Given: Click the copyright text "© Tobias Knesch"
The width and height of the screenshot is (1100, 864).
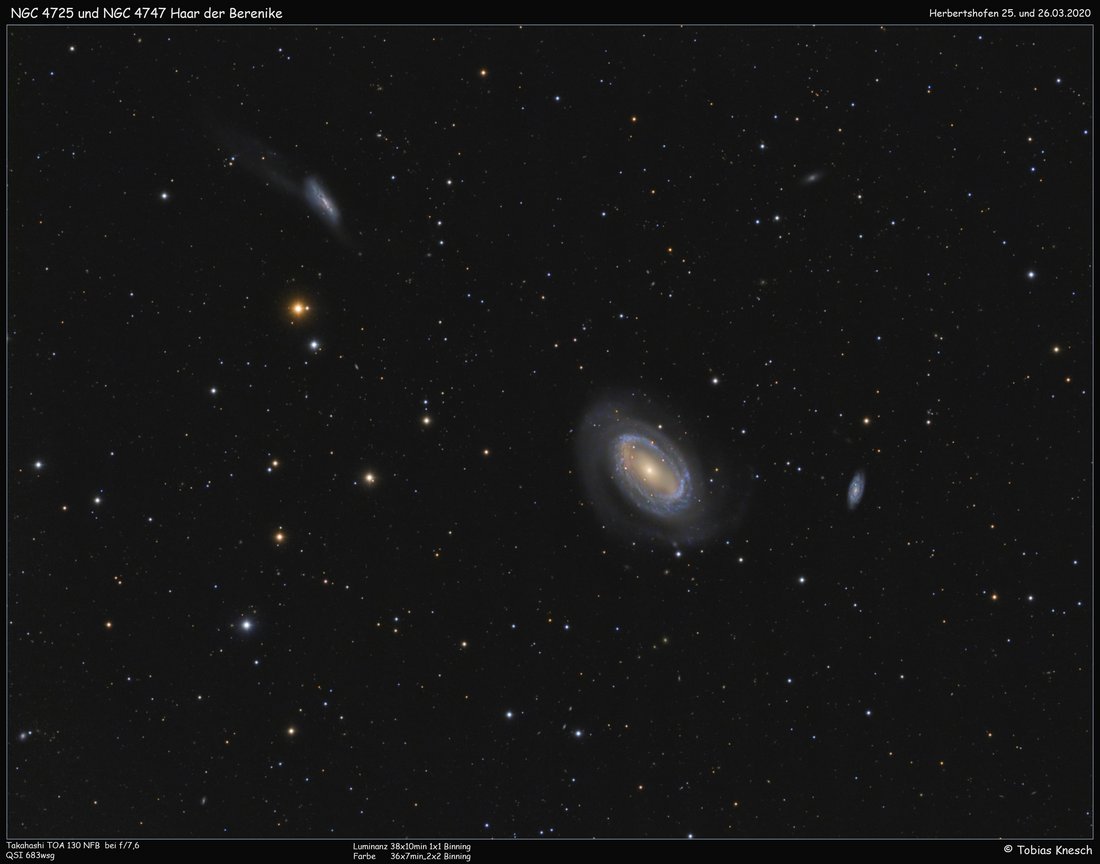Looking at the screenshot, I should pyautogui.click(x=1047, y=850).
